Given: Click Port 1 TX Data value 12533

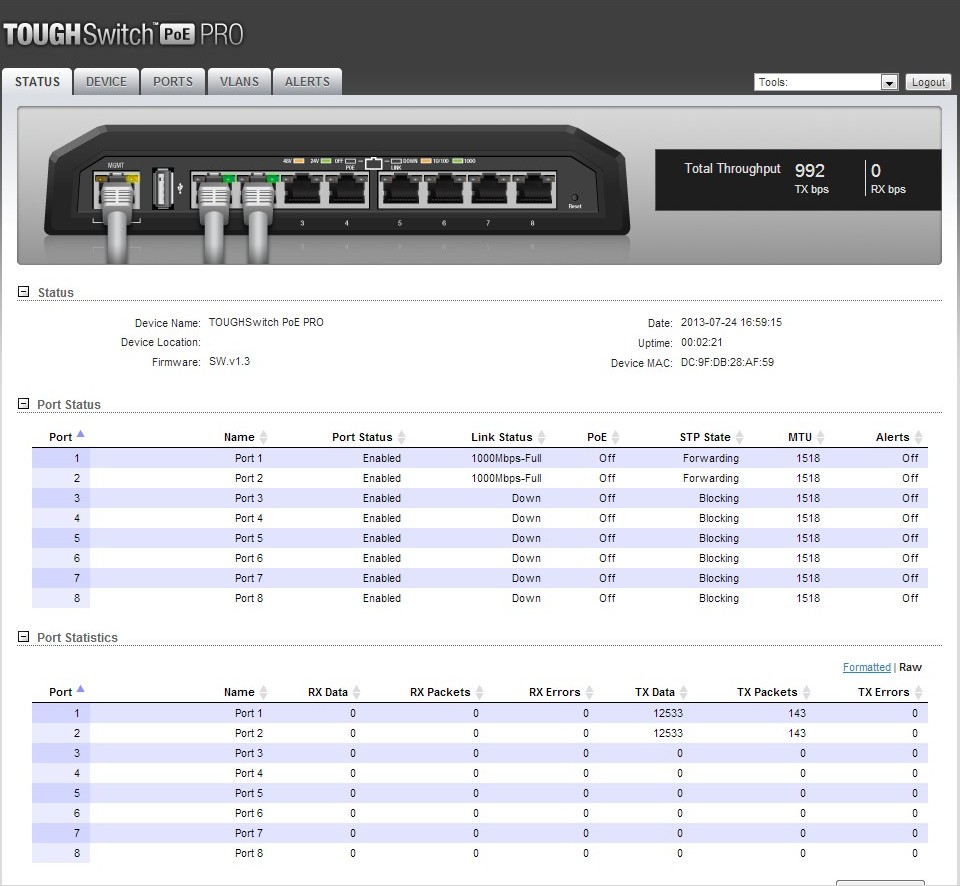Looking at the screenshot, I should pos(668,713).
